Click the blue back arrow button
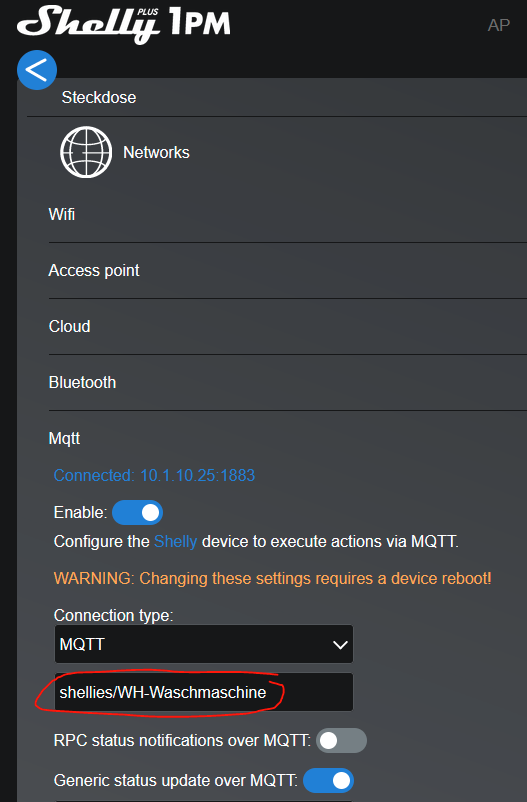 [x=37, y=70]
